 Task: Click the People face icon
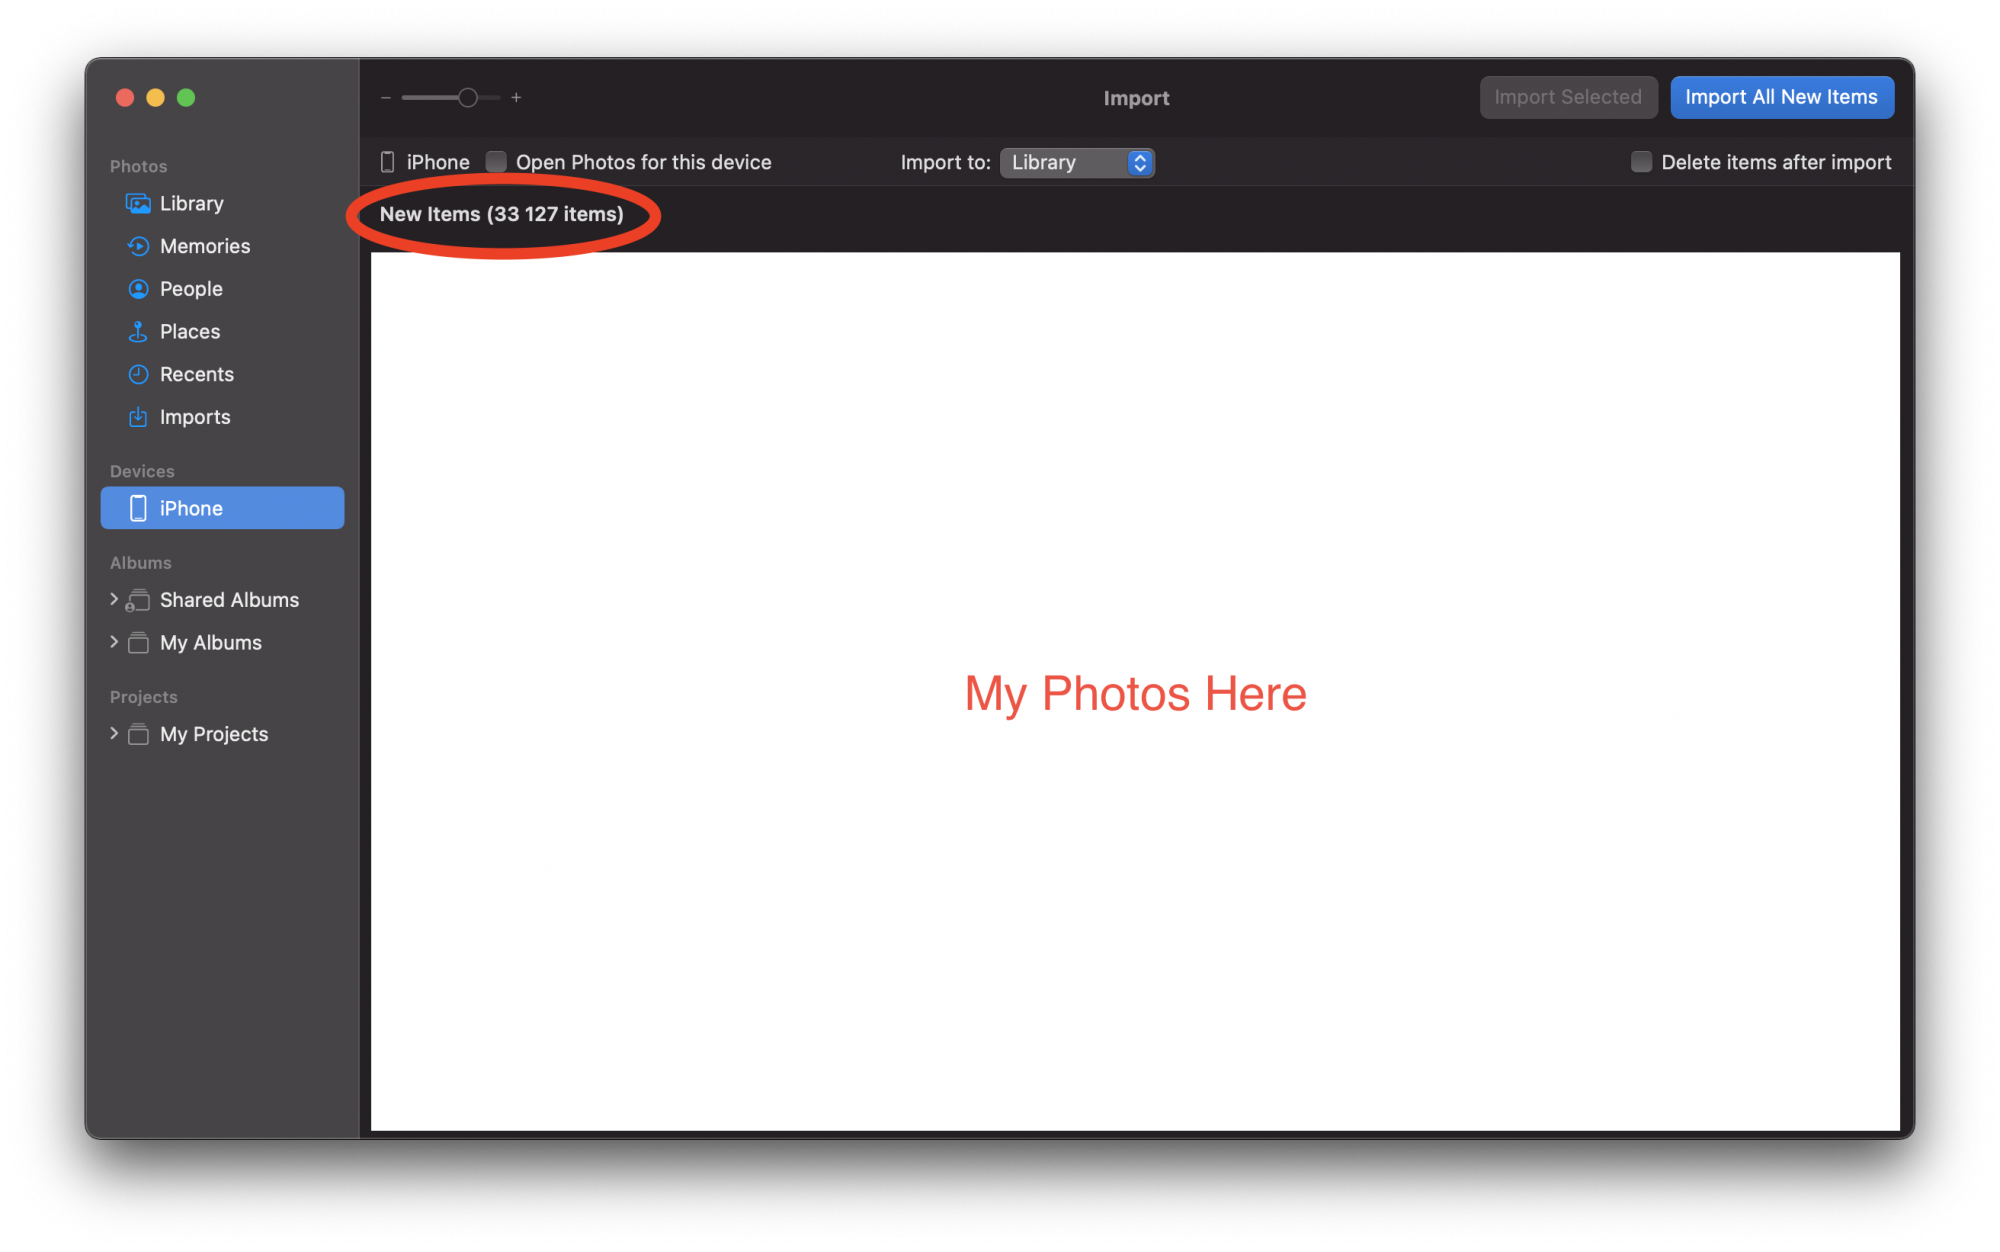(138, 289)
